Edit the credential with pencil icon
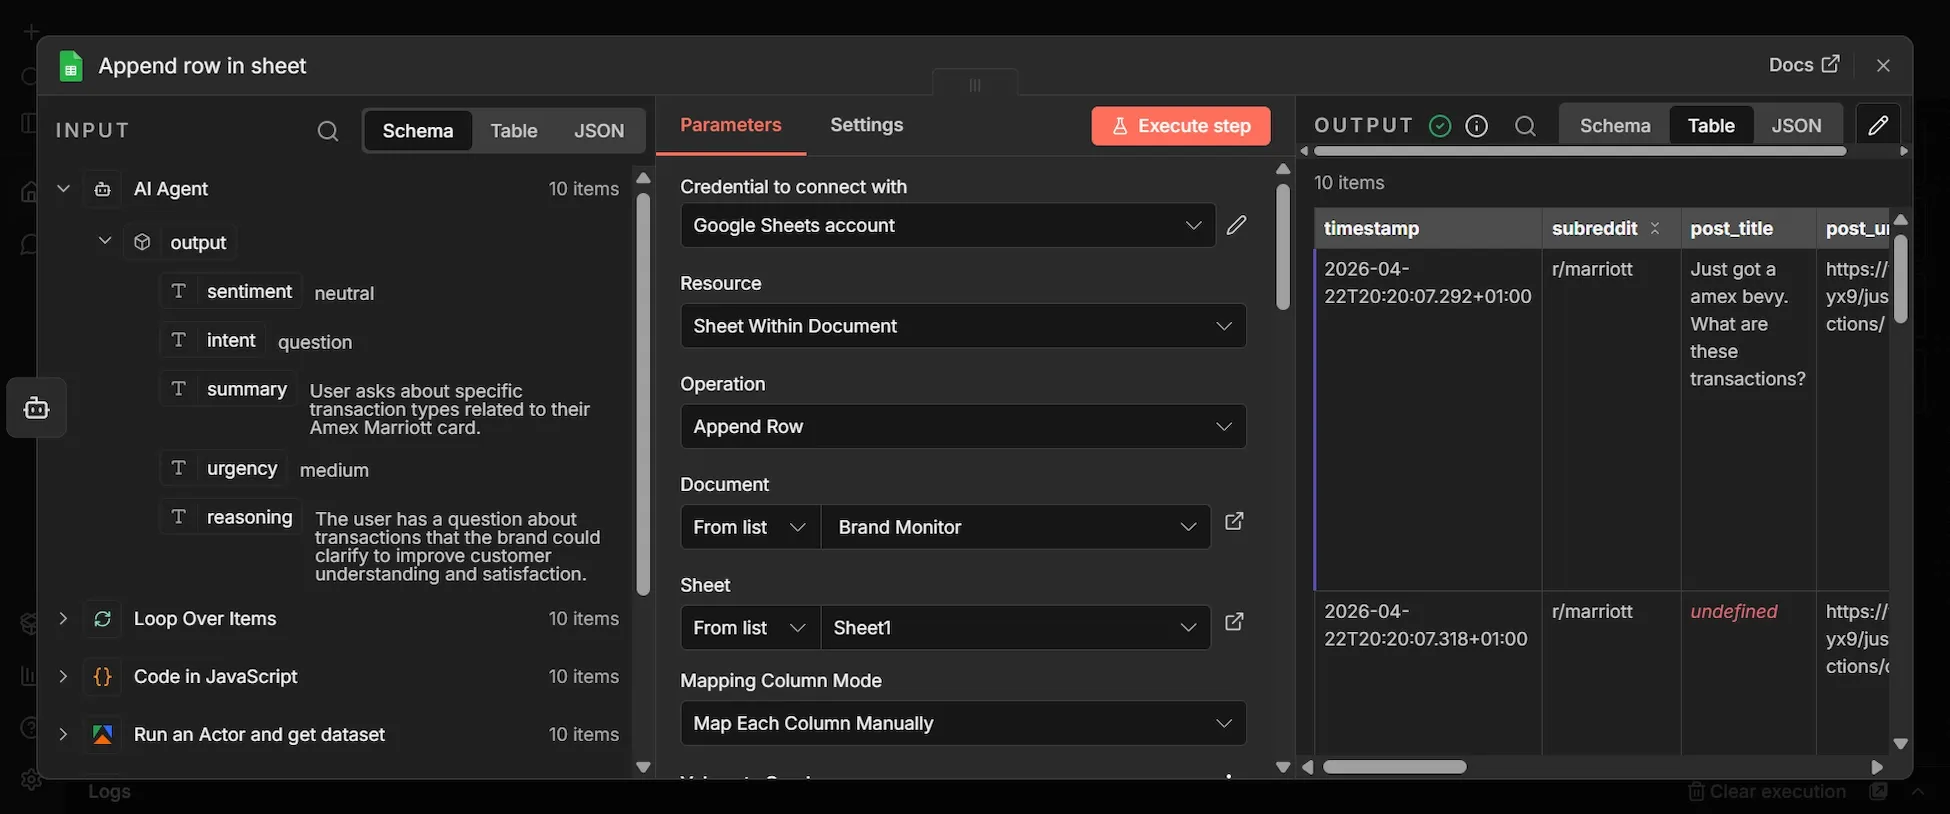The height and width of the screenshot is (814, 1950). click(1237, 225)
